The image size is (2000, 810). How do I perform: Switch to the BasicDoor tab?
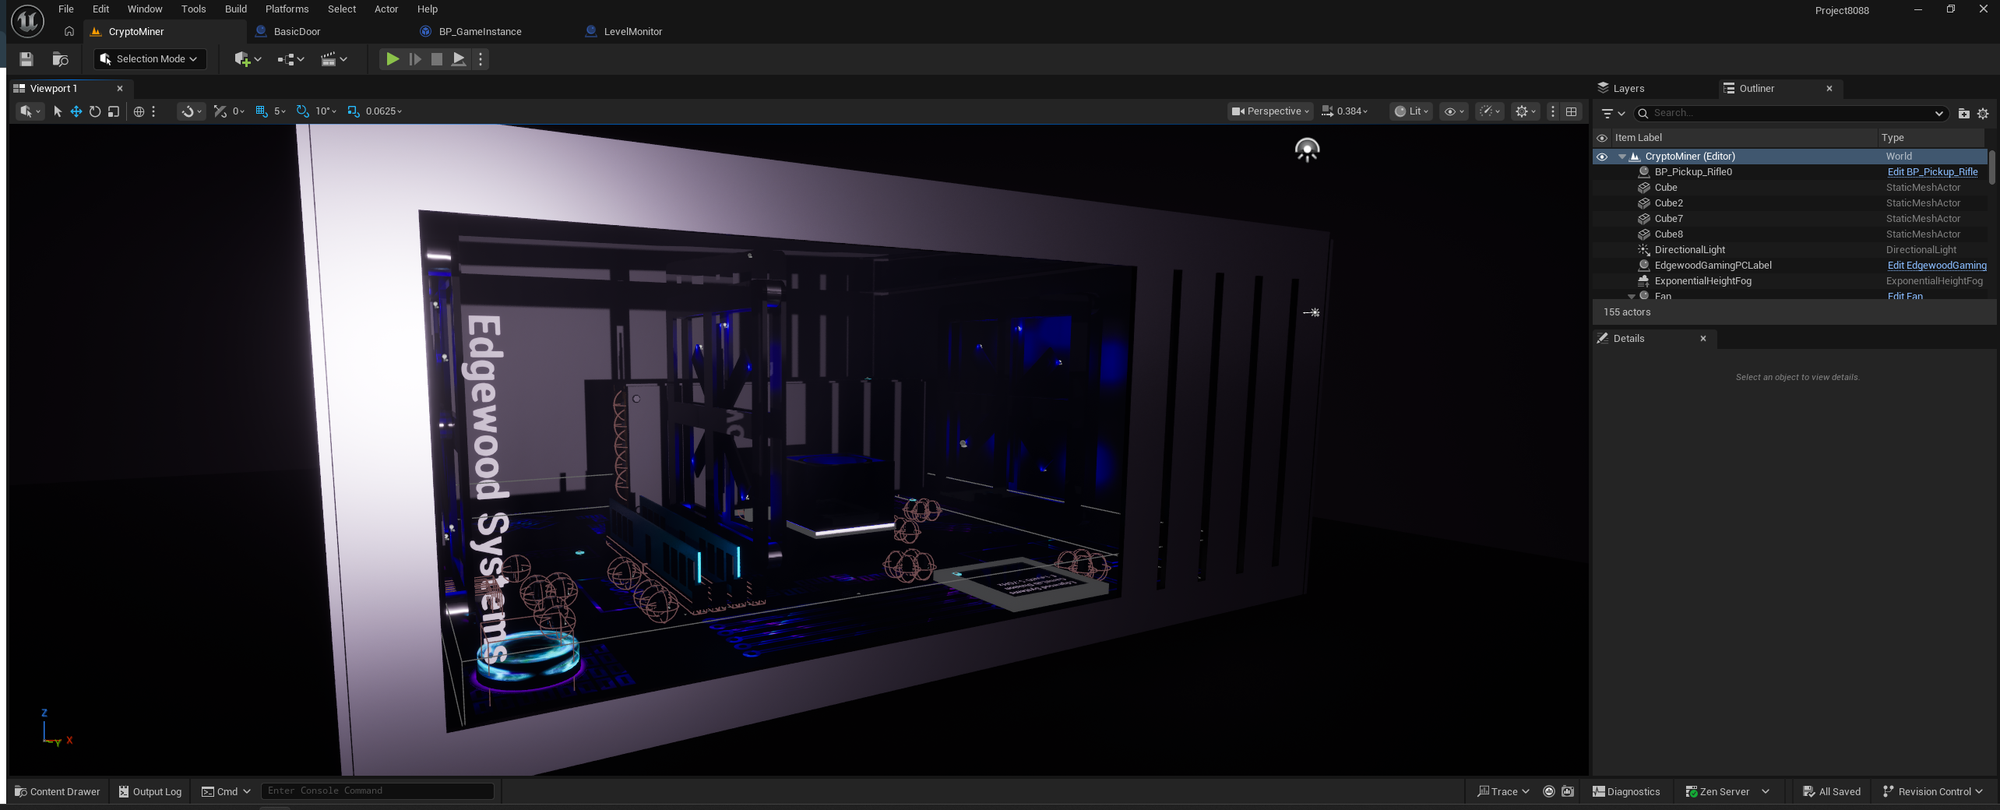point(297,31)
